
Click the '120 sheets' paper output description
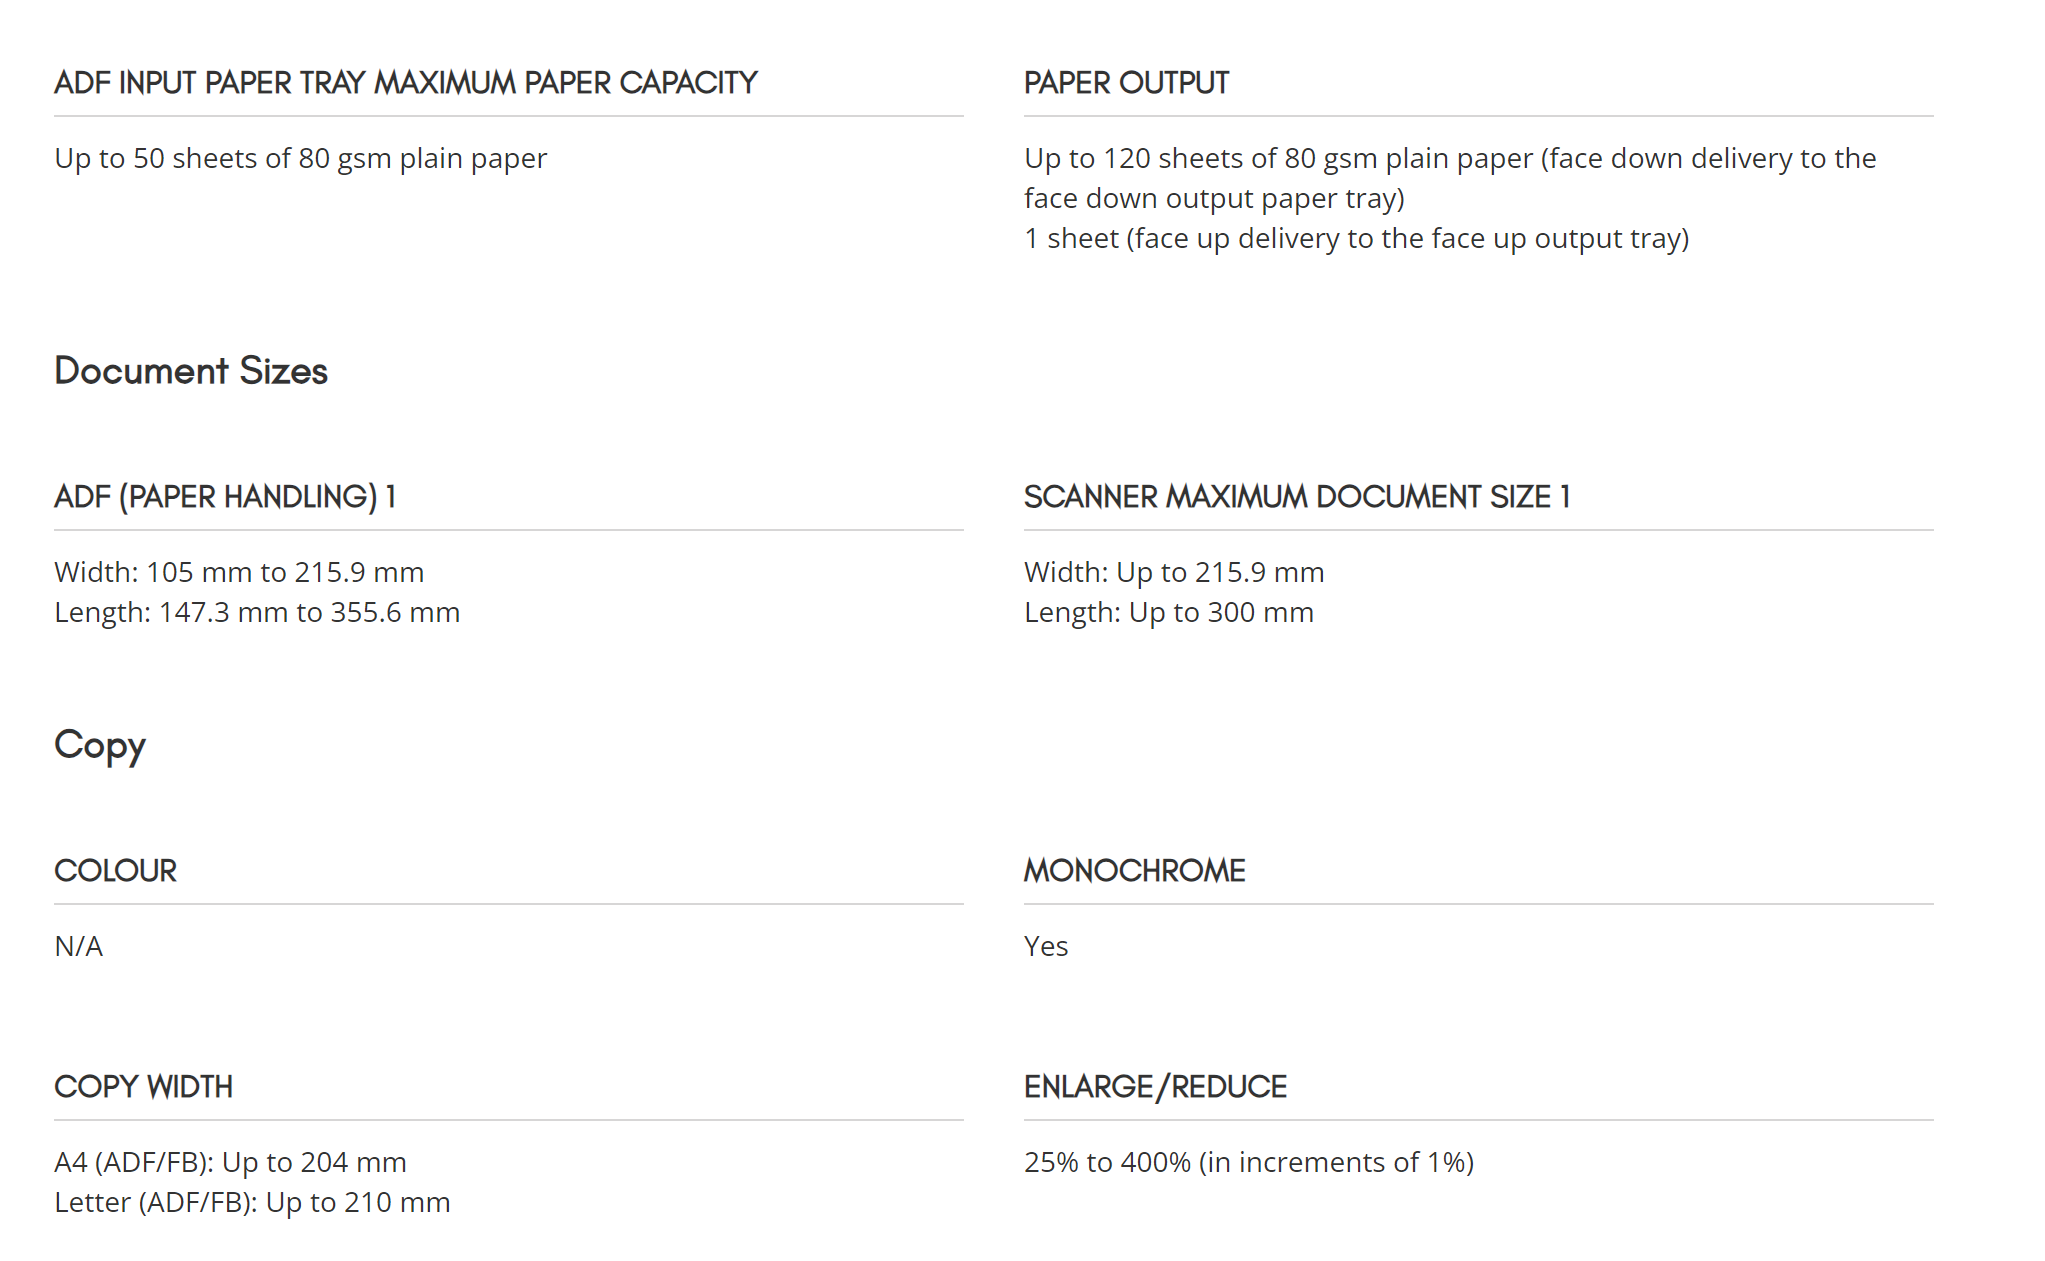(1450, 178)
